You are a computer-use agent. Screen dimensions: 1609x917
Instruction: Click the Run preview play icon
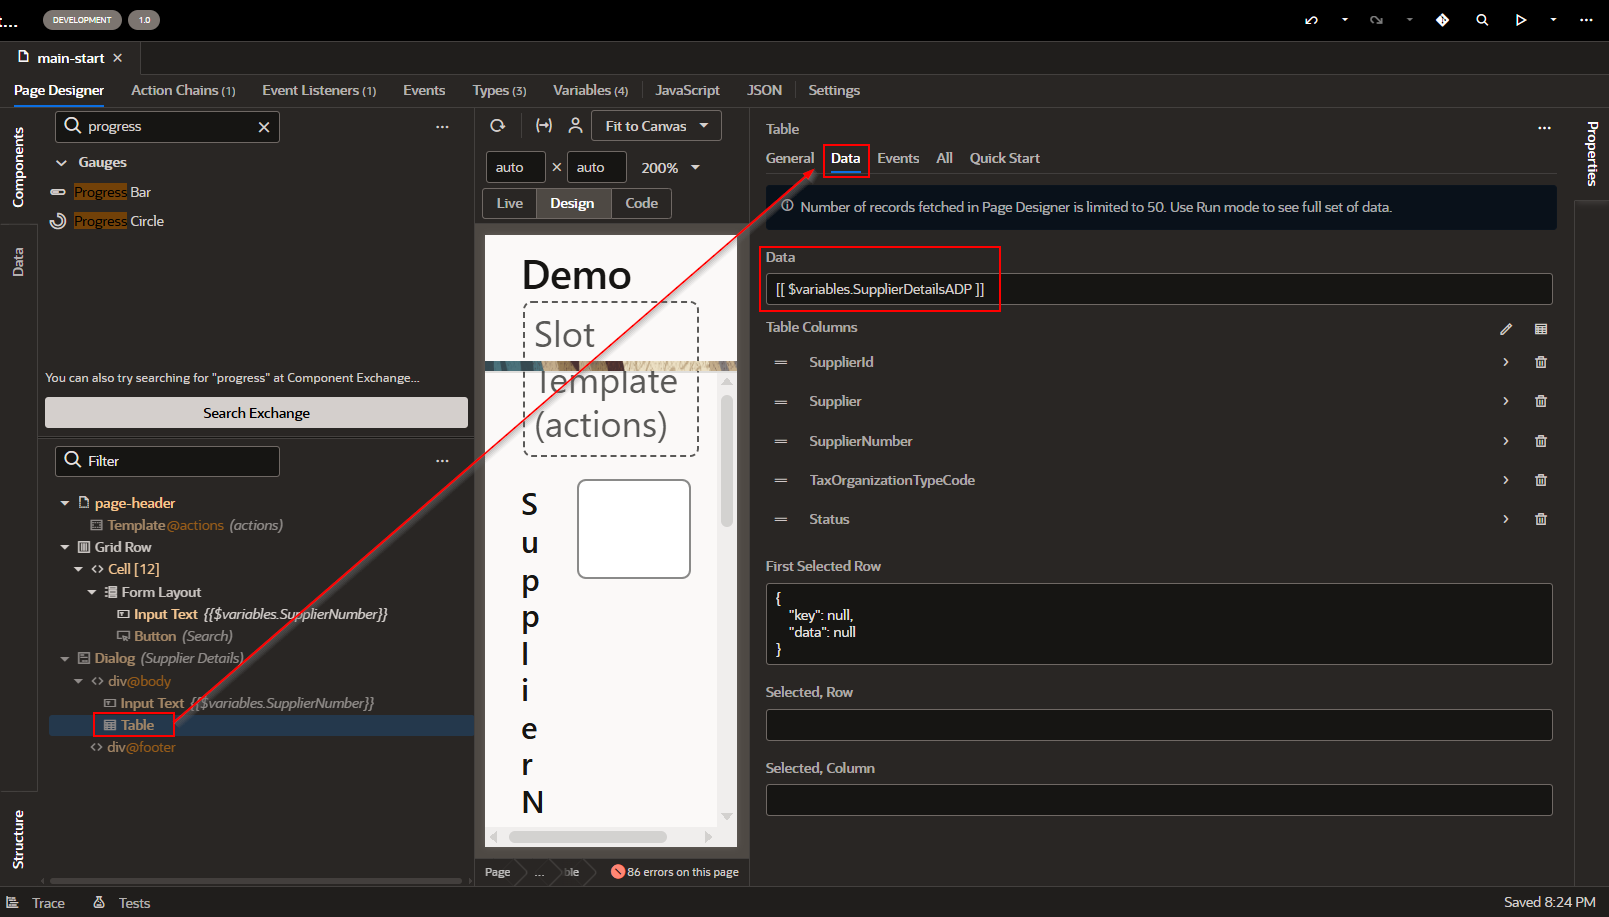click(1520, 20)
